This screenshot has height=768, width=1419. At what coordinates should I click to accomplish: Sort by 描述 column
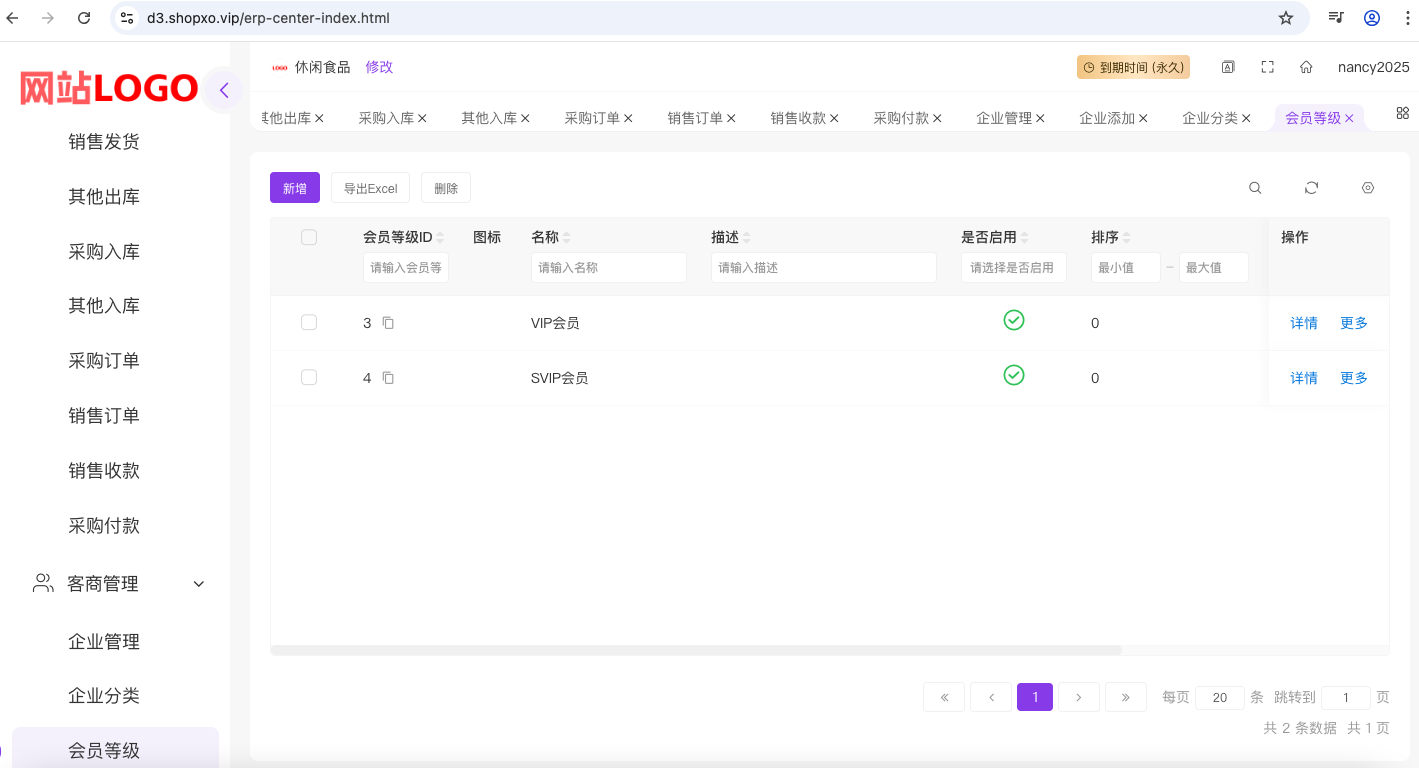pos(746,238)
